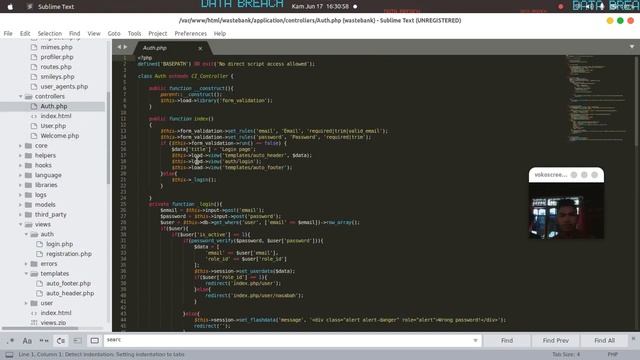Go to next tab with right arrow
The image size is (640, 360).
click(125, 47)
